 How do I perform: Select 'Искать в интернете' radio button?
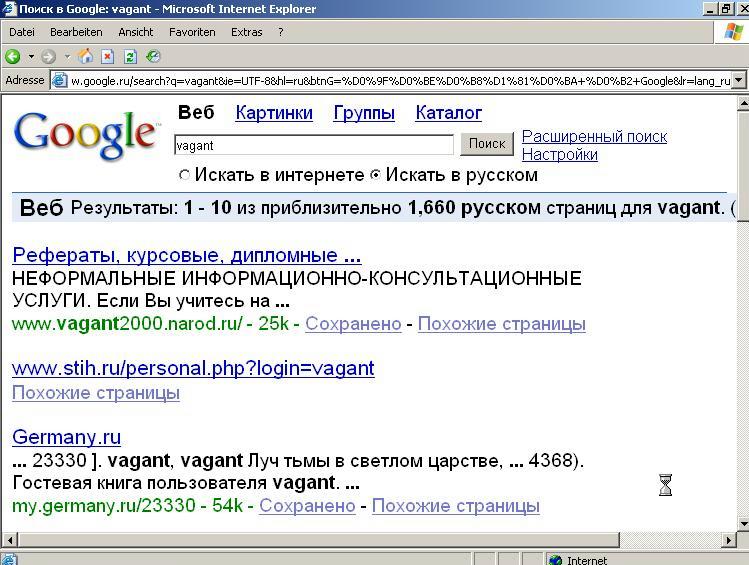point(184,175)
